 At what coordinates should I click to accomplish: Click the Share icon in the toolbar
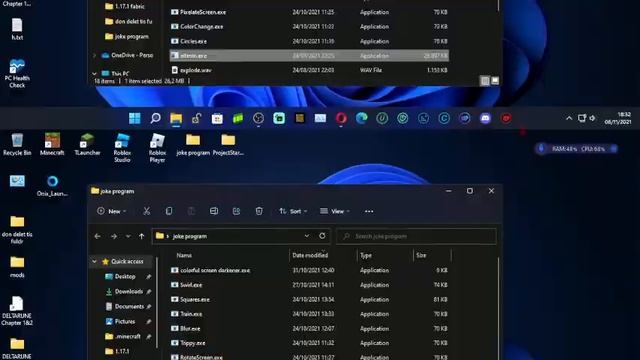pyautogui.click(x=236, y=211)
